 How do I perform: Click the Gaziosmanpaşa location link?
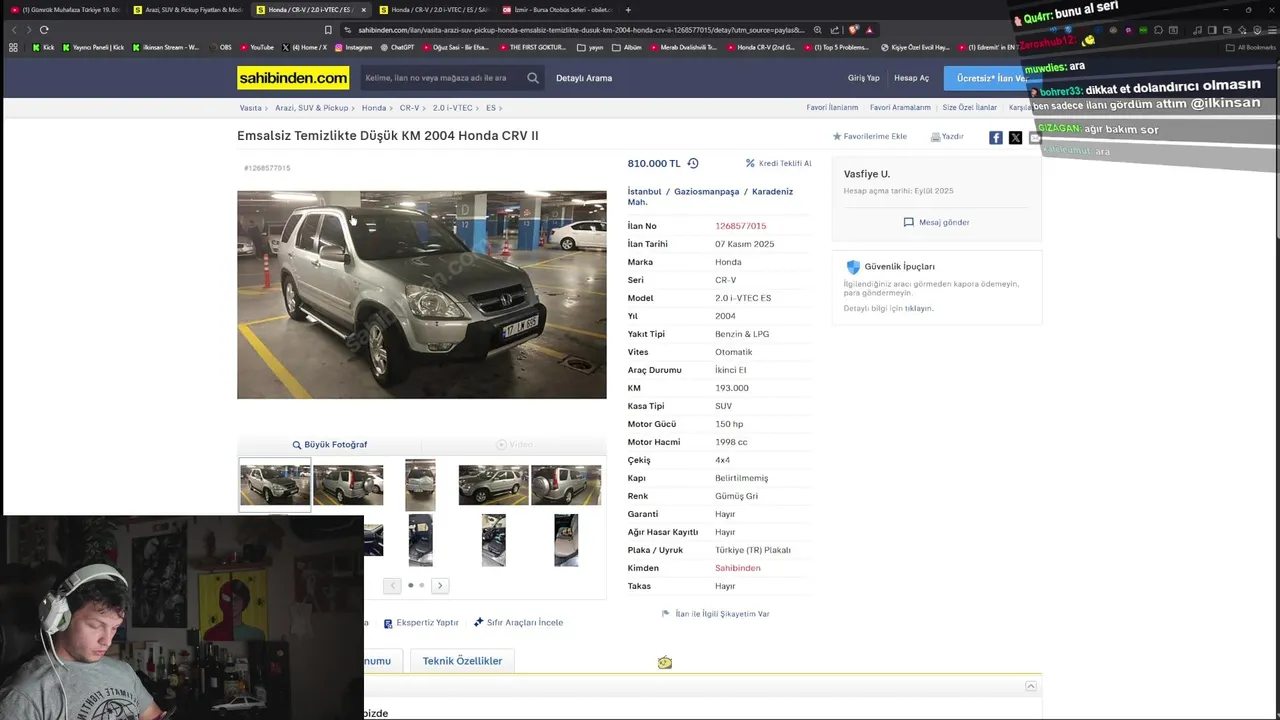(706, 191)
